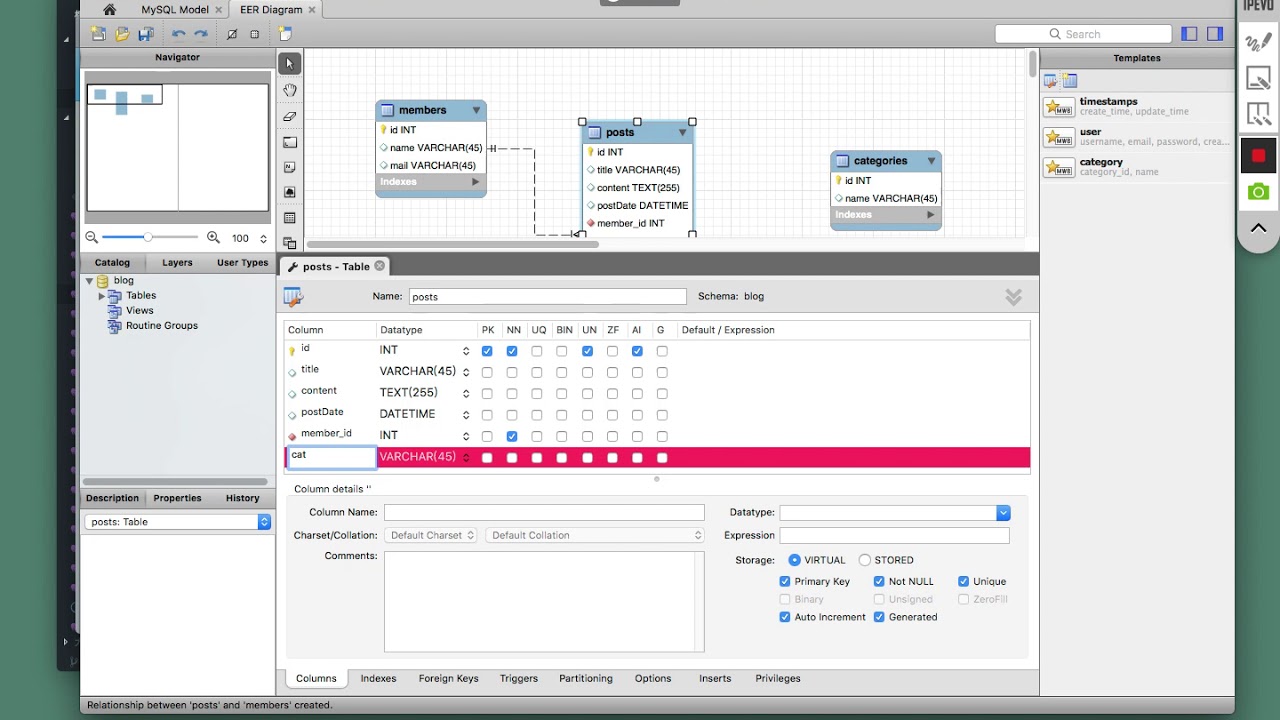
Task: Toggle NN checkbox in the content row
Action: (x=512, y=393)
